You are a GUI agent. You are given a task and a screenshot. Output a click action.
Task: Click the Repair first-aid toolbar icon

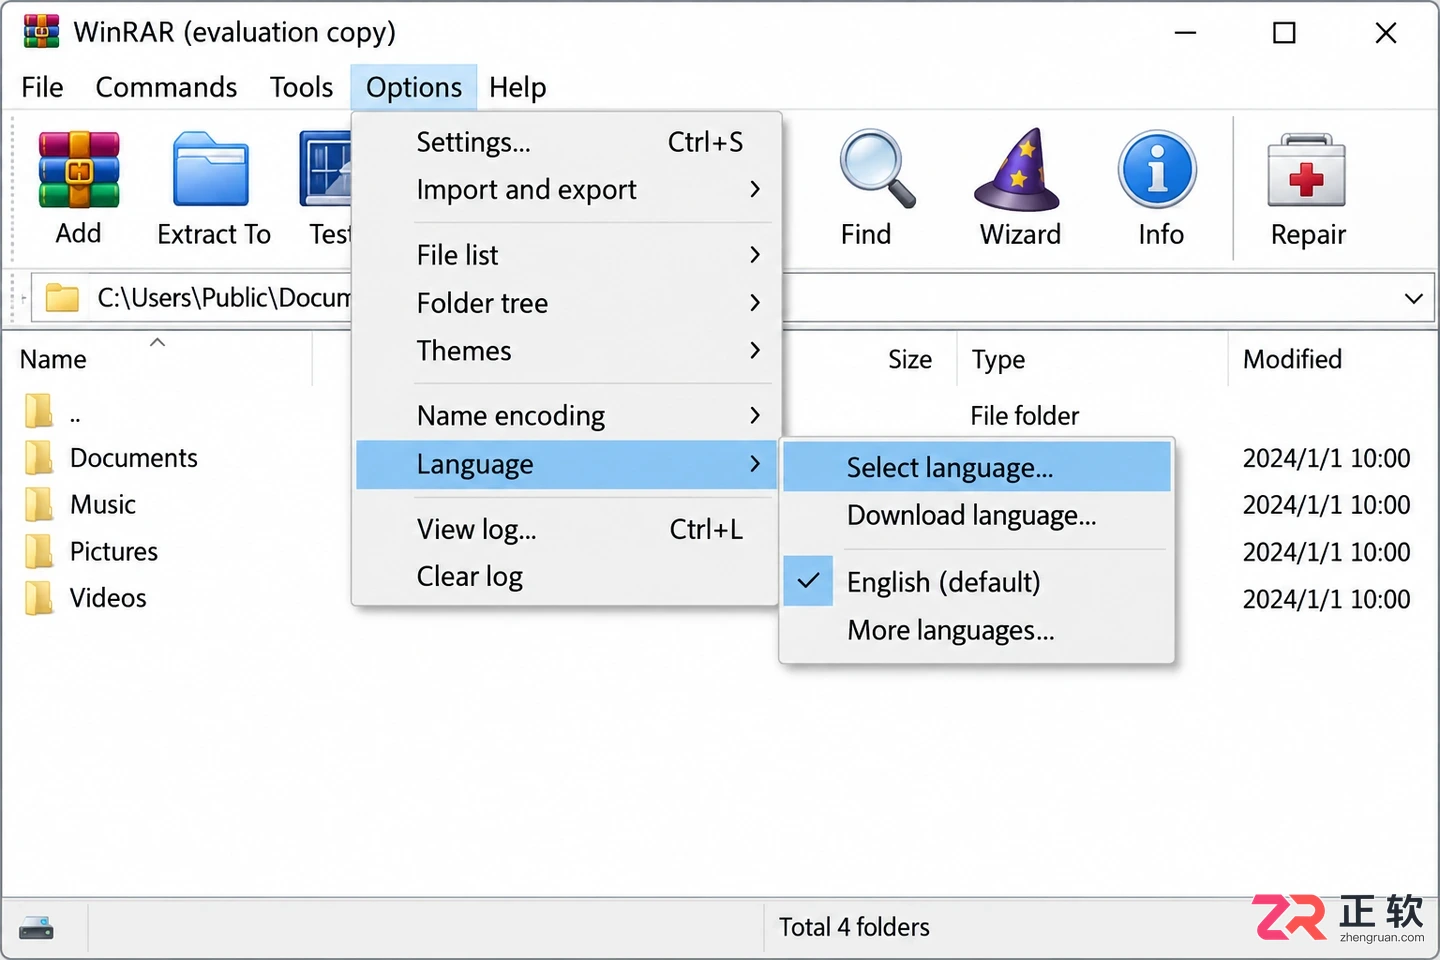coord(1306,171)
